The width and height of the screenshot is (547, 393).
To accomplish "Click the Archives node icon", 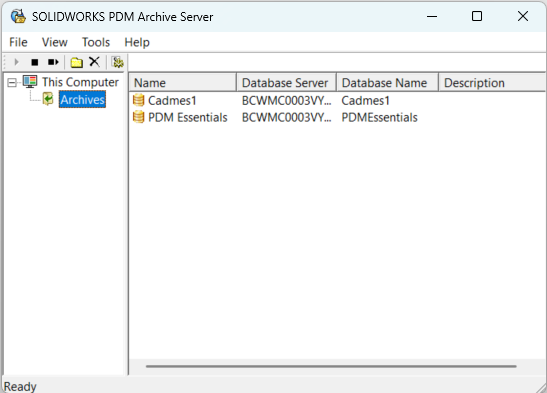I will tap(48, 99).
